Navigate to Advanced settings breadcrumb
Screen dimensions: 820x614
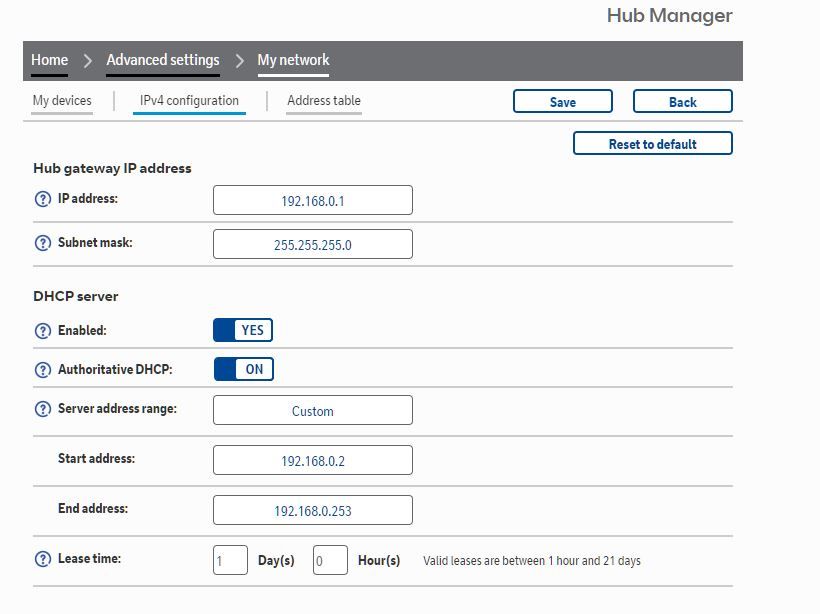pos(162,60)
